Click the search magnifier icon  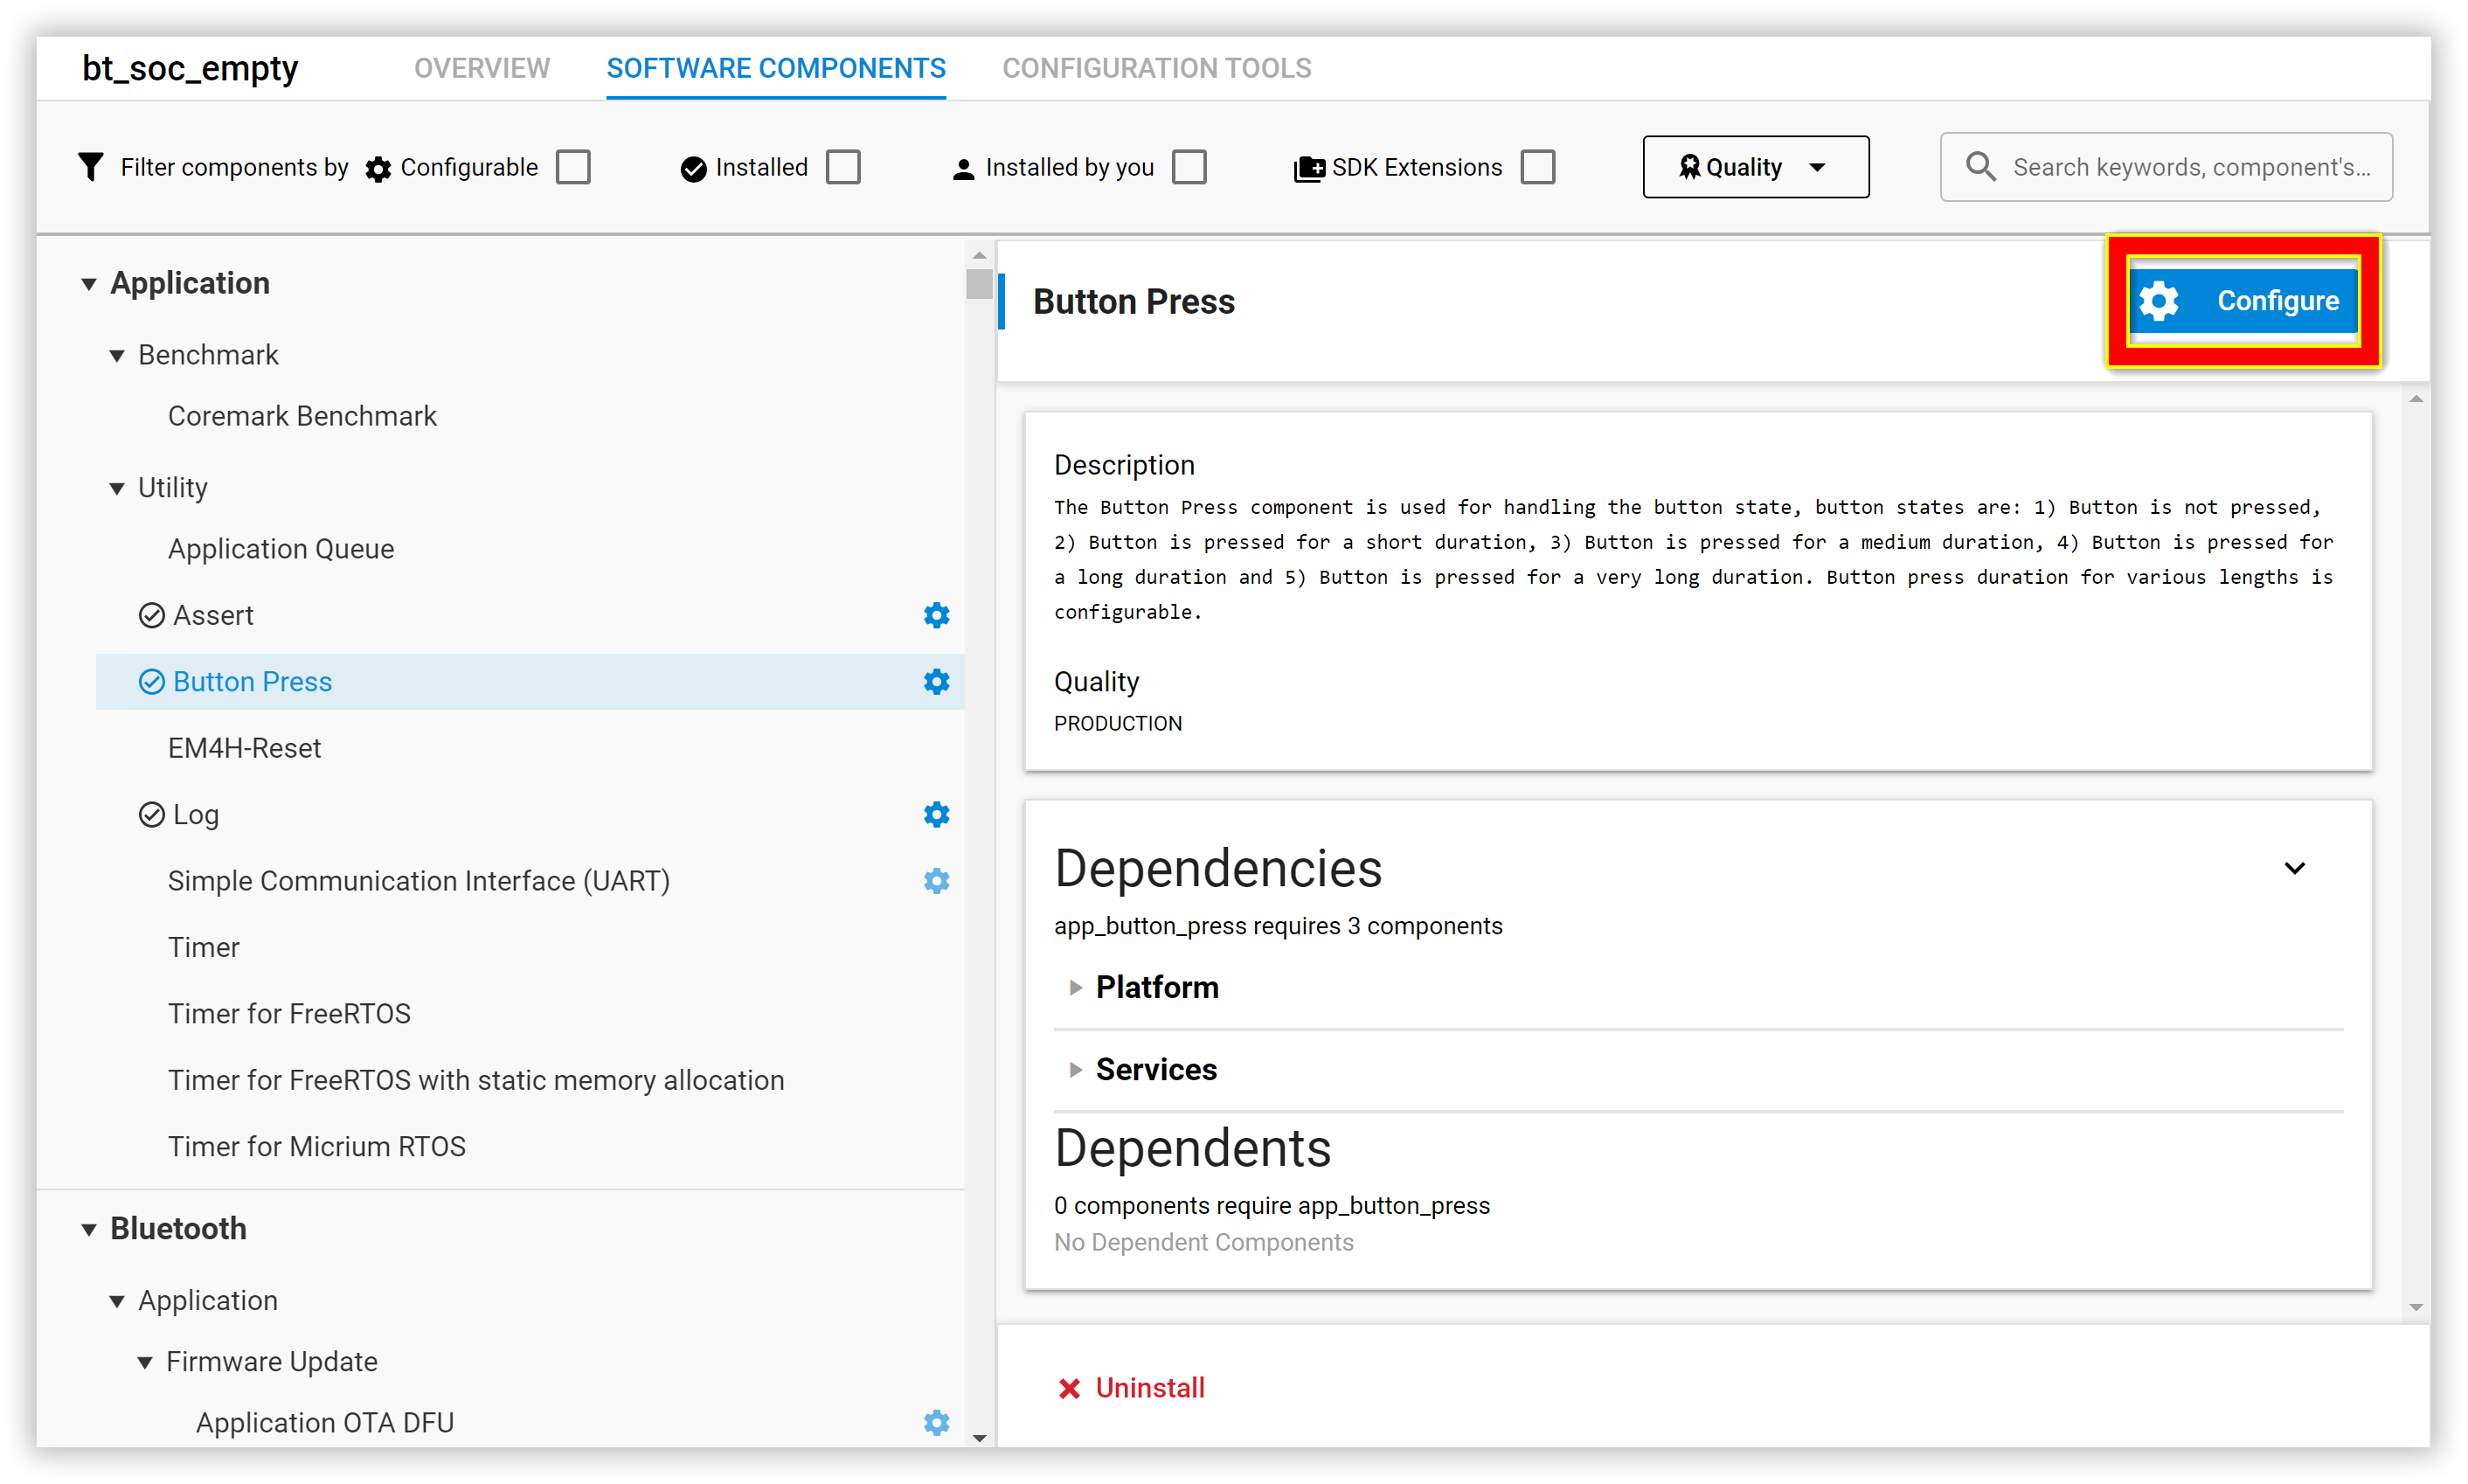[1980, 166]
